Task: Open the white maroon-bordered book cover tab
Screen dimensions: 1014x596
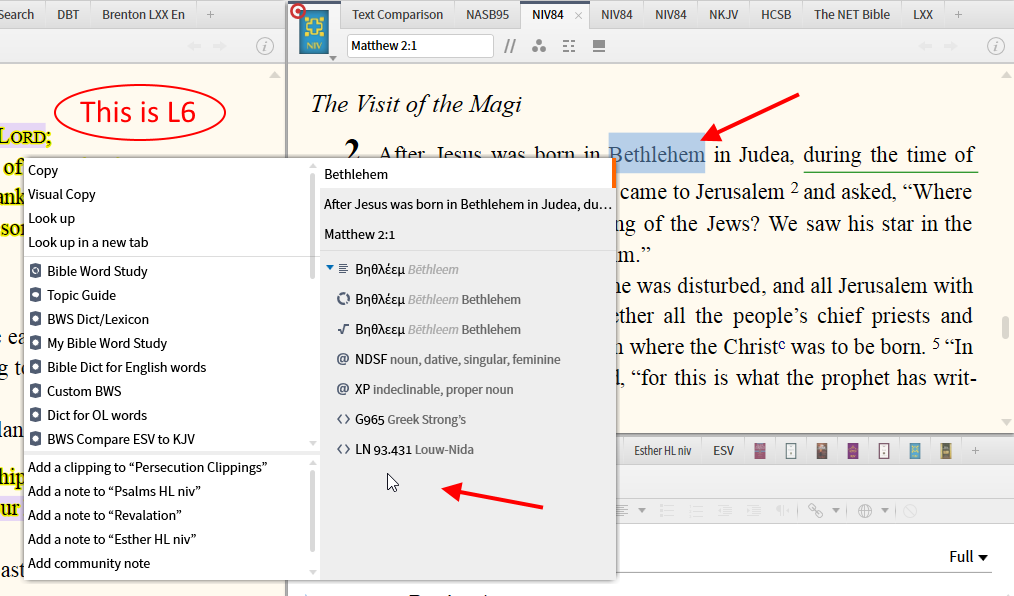Action: 884,451
